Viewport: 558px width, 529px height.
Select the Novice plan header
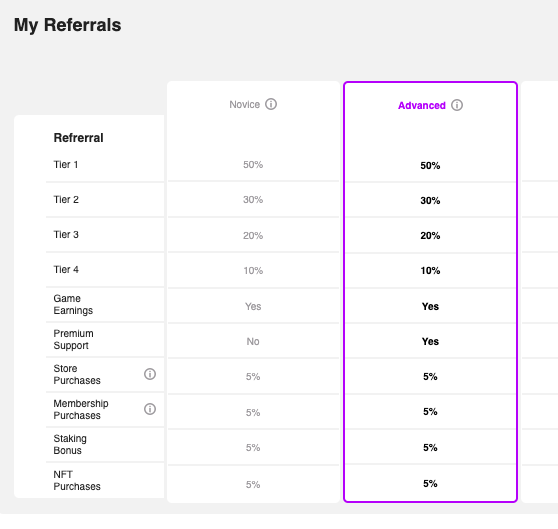[244, 105]
